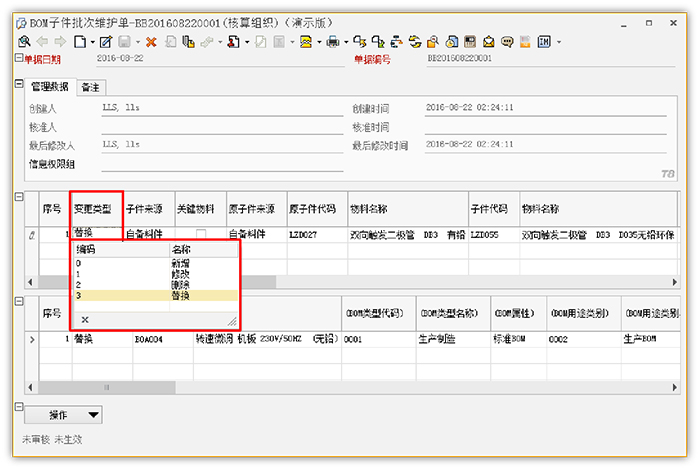Click the printer icon in toolbar

331,42
